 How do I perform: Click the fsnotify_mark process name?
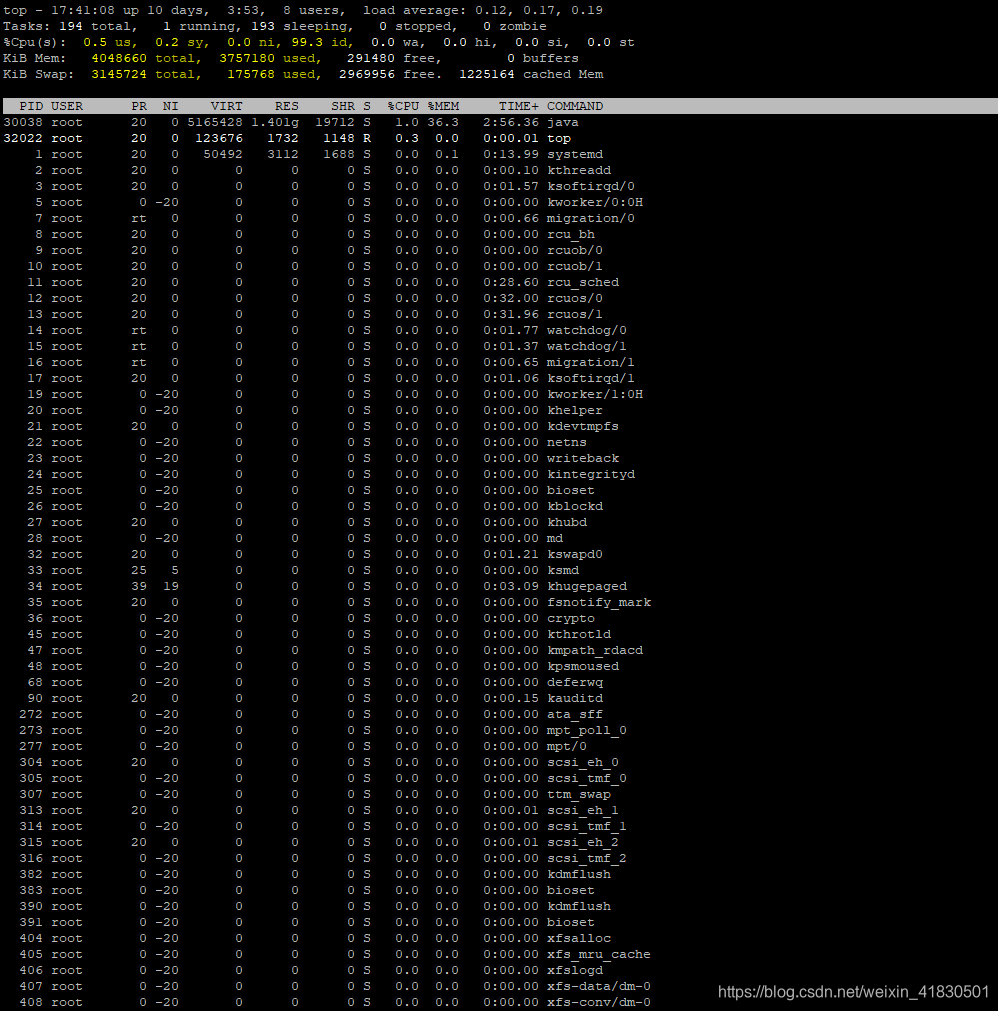pyautogui.click(x=599, y=602)
